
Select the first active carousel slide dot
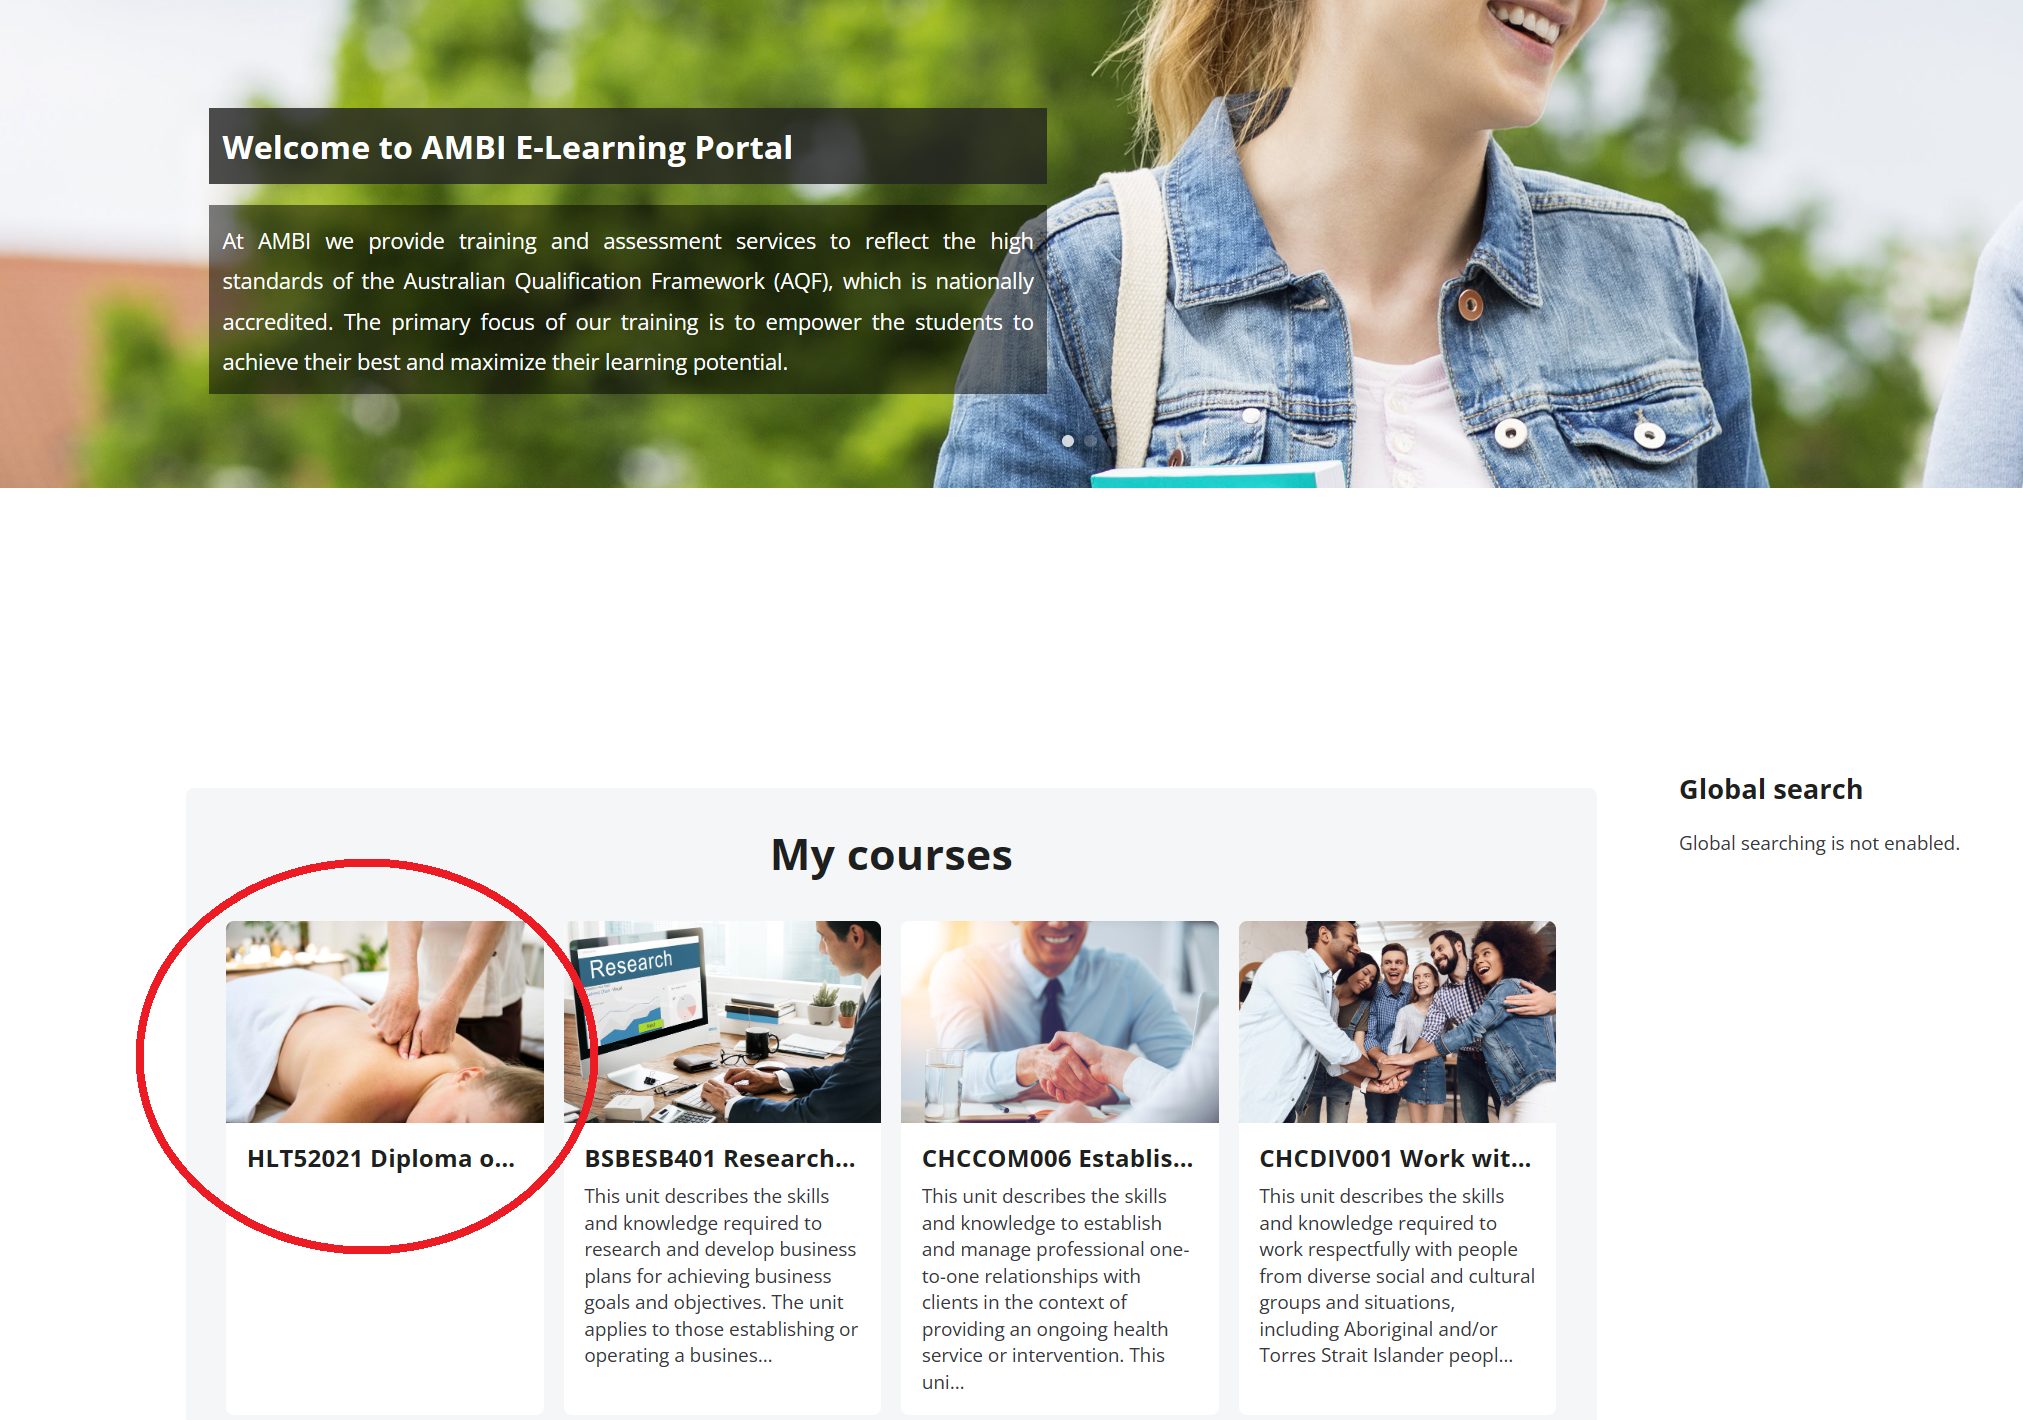[1068, 441]
